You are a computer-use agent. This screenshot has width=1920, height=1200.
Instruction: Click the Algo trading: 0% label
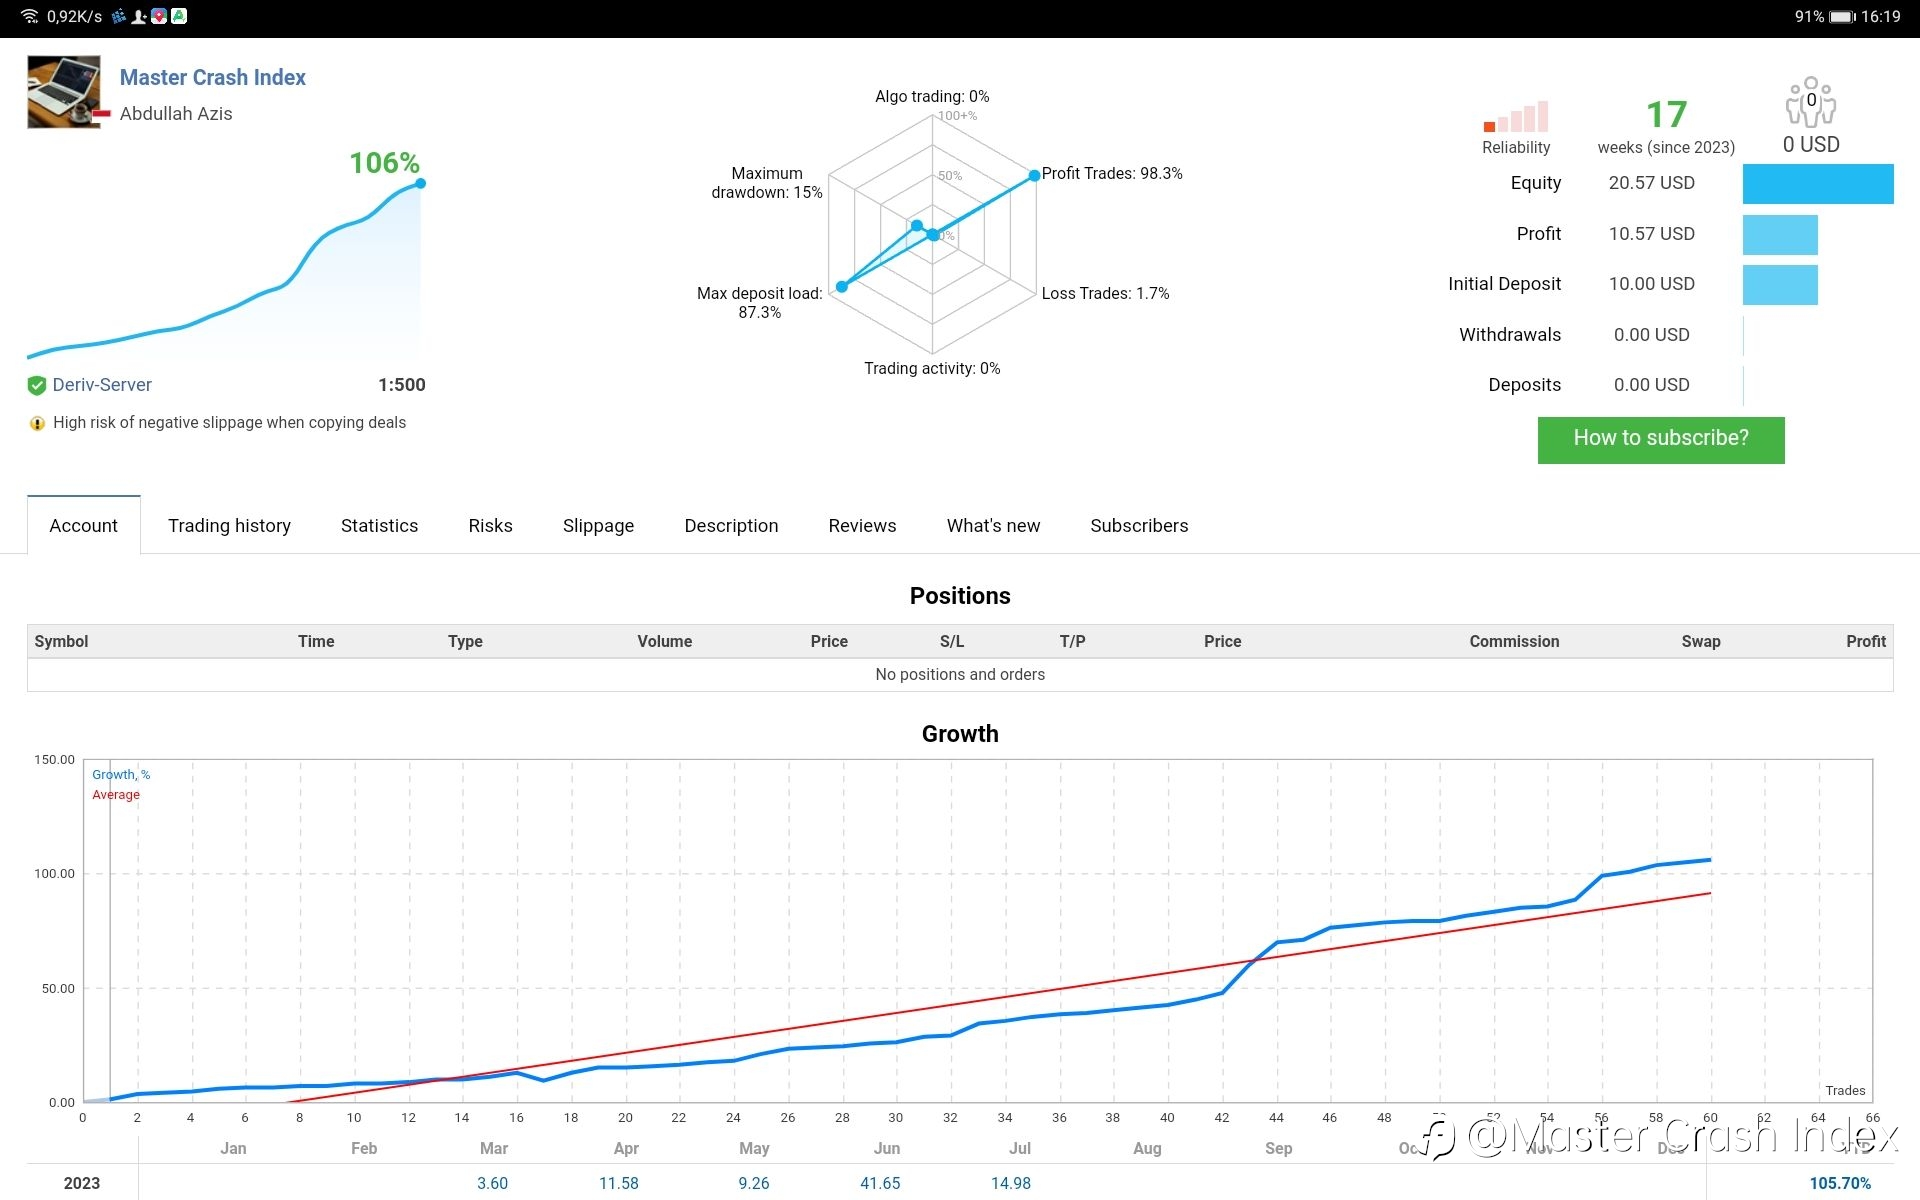point(932,96)
